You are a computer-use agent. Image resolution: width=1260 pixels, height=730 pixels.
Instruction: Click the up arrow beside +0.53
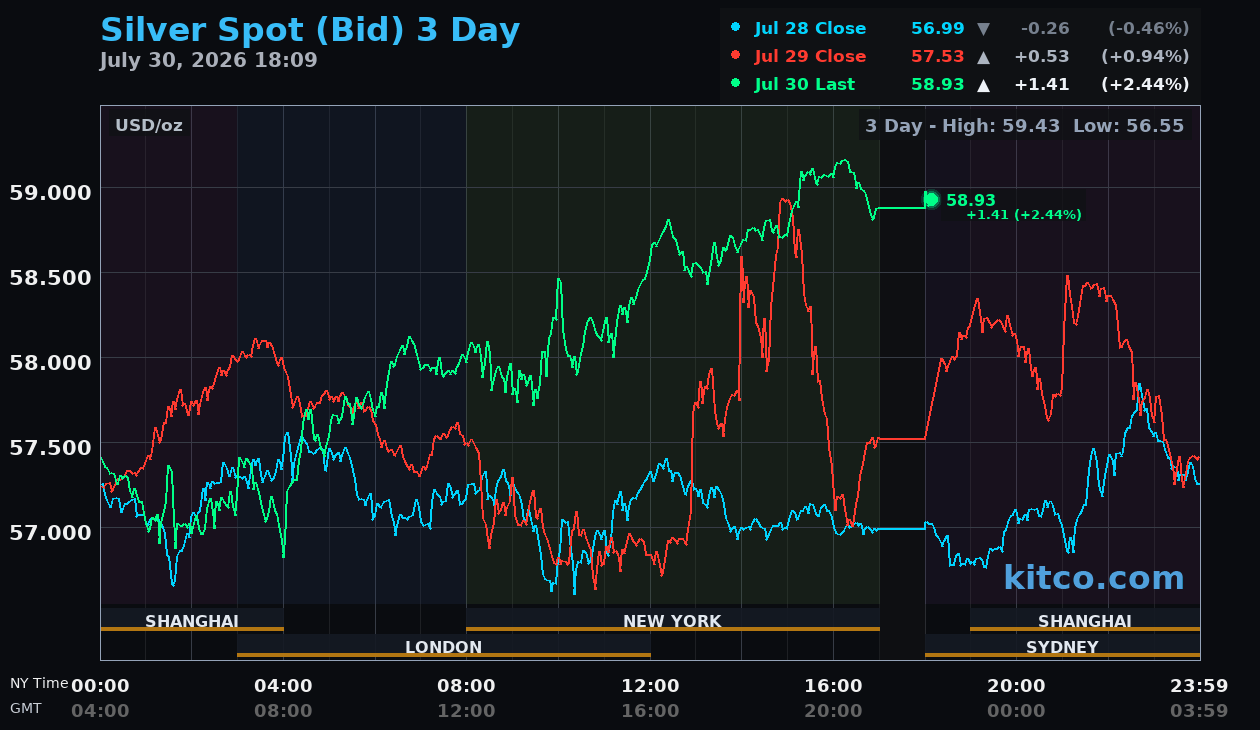tap(983, 57)
